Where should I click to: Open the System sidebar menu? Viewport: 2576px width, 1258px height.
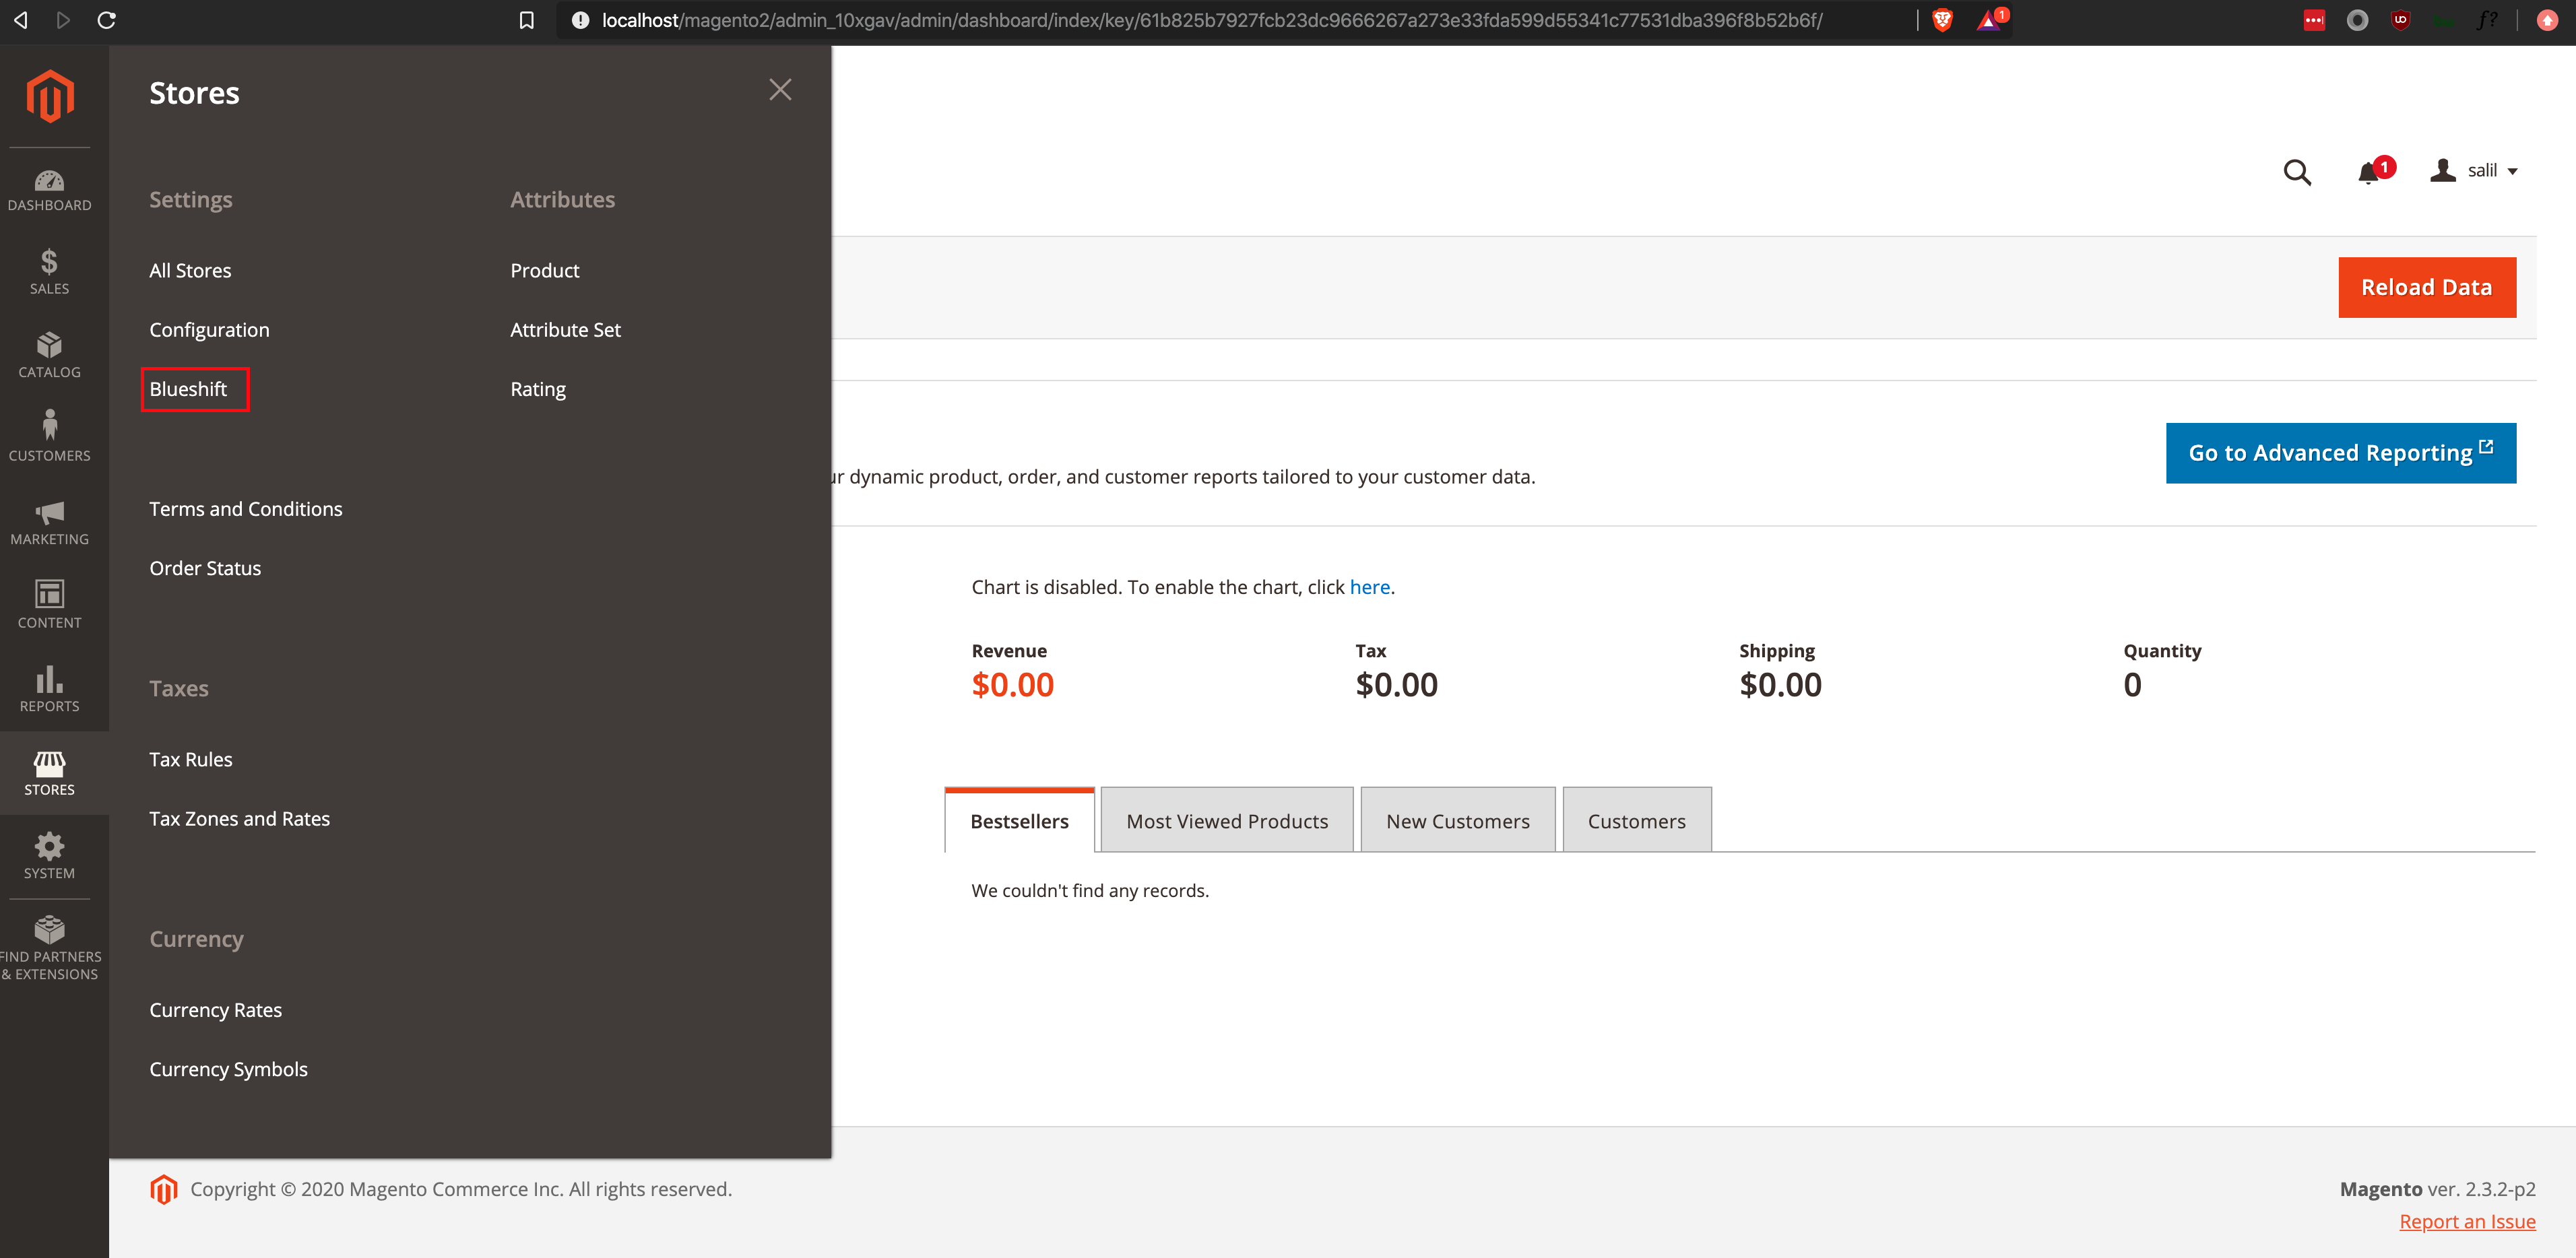50,857
